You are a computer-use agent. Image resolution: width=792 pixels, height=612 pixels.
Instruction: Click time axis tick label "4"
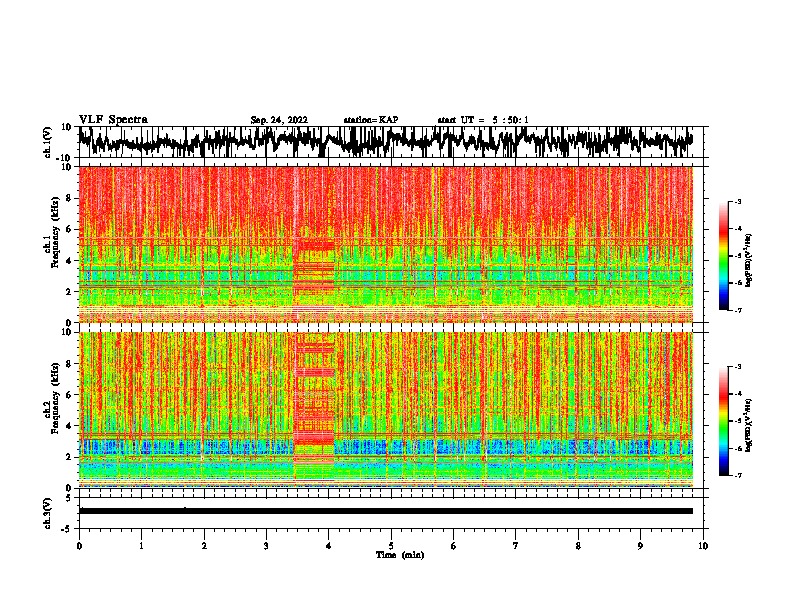click(329, 546)
